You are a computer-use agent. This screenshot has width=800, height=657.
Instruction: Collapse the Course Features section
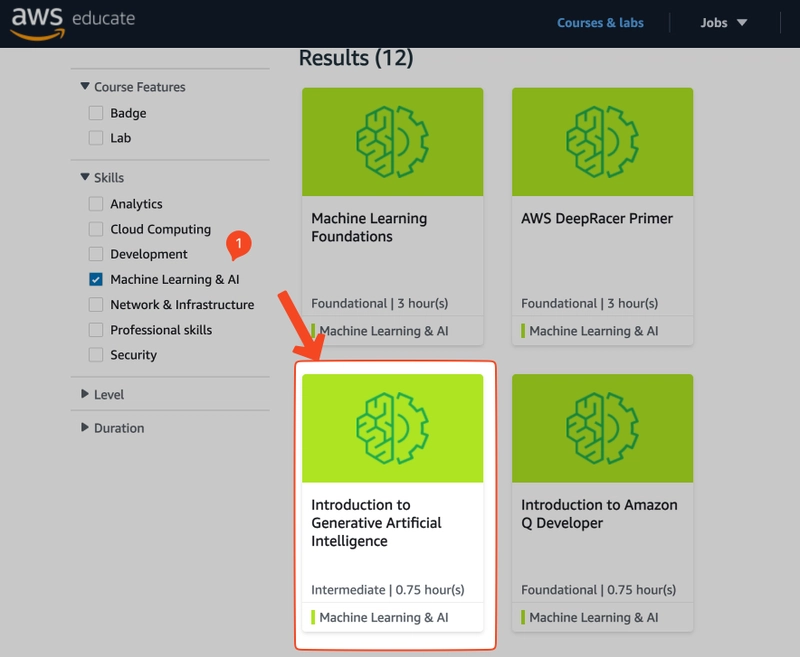[x=133, y=87]
